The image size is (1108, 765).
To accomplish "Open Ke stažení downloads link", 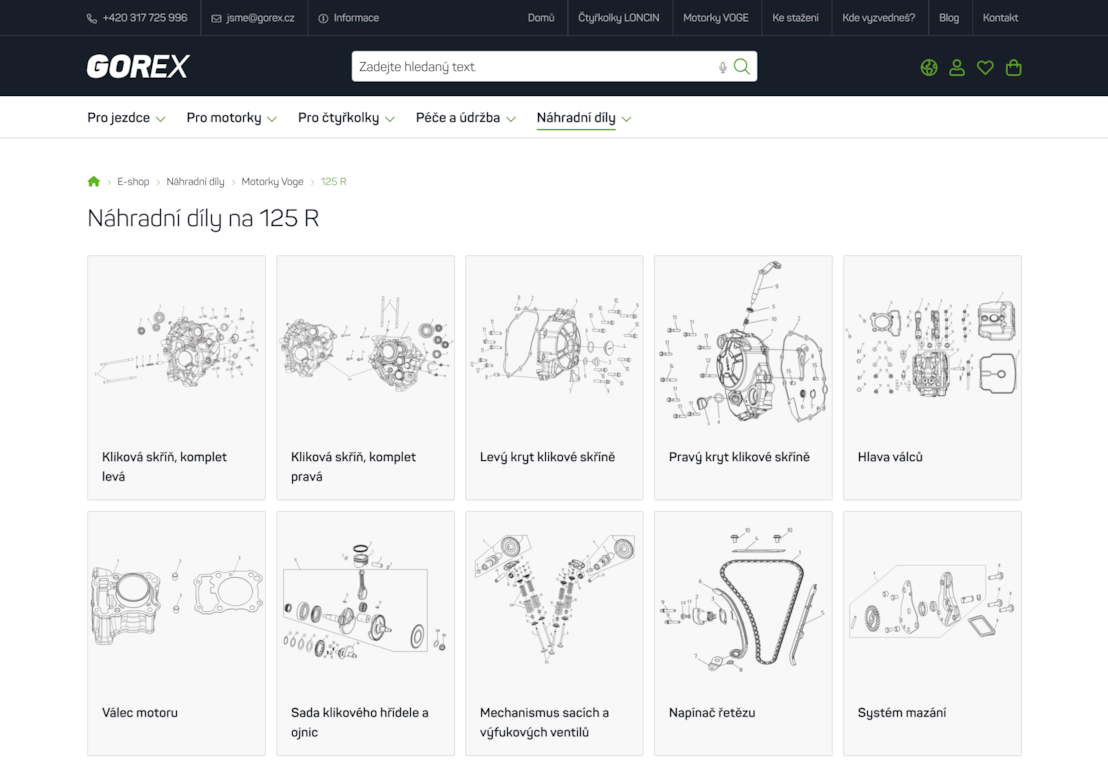I will (796, 18).
